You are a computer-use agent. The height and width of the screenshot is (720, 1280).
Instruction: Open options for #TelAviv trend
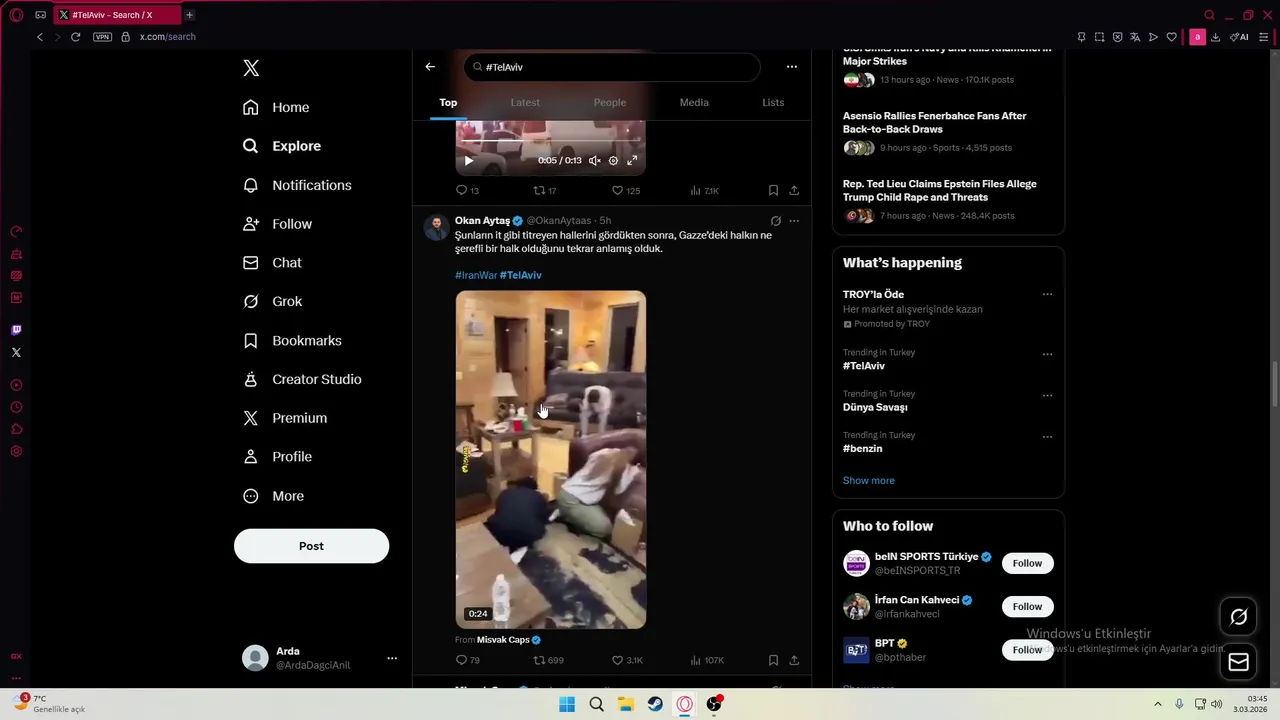1047,354
